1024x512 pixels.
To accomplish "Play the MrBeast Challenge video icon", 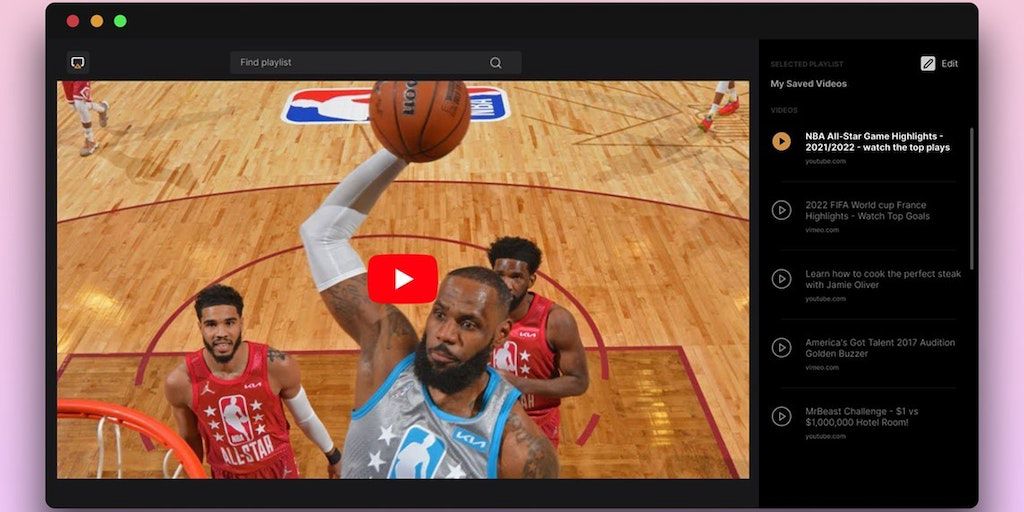I will pyautogui.click(x=781, y=416).
